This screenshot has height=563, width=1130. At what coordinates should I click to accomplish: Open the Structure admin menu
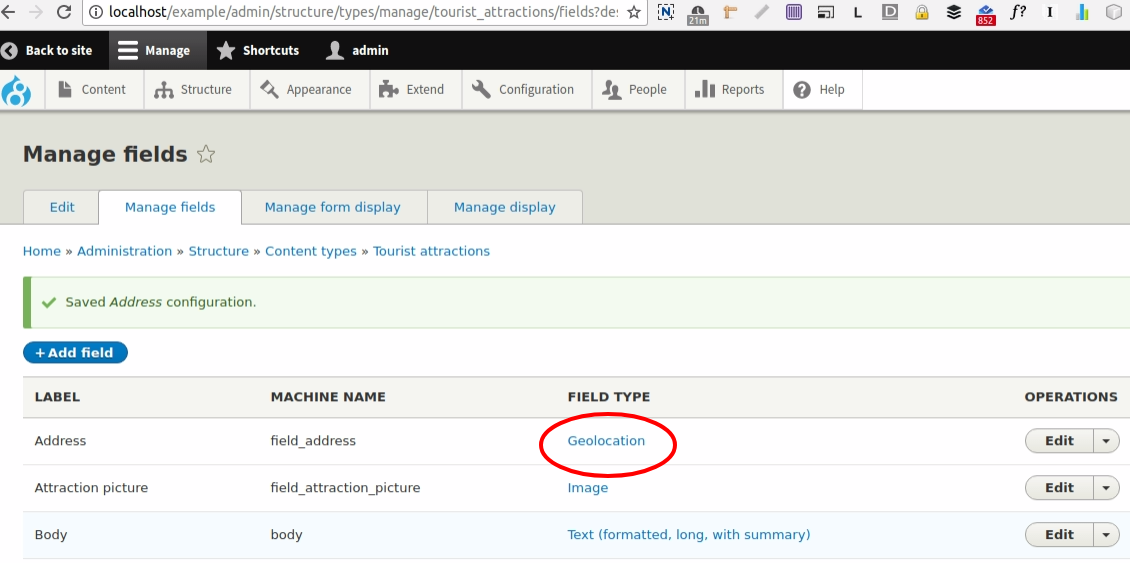(x=193, y=90)
